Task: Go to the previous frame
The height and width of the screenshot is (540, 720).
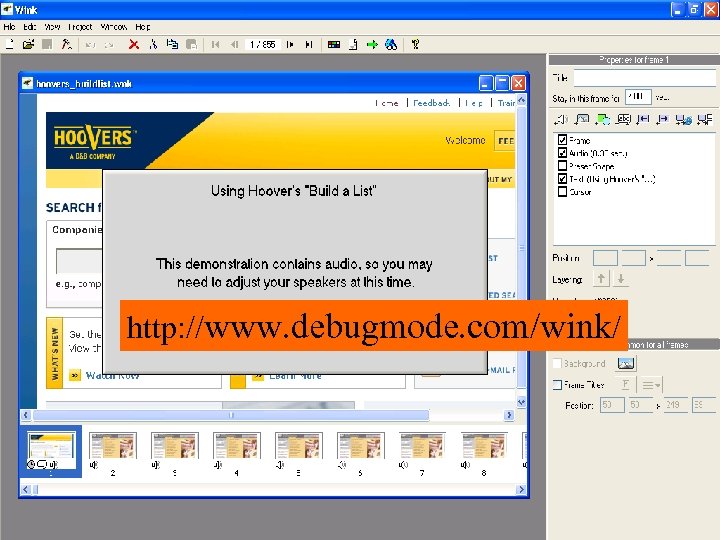Action: [x=234, y=44]
